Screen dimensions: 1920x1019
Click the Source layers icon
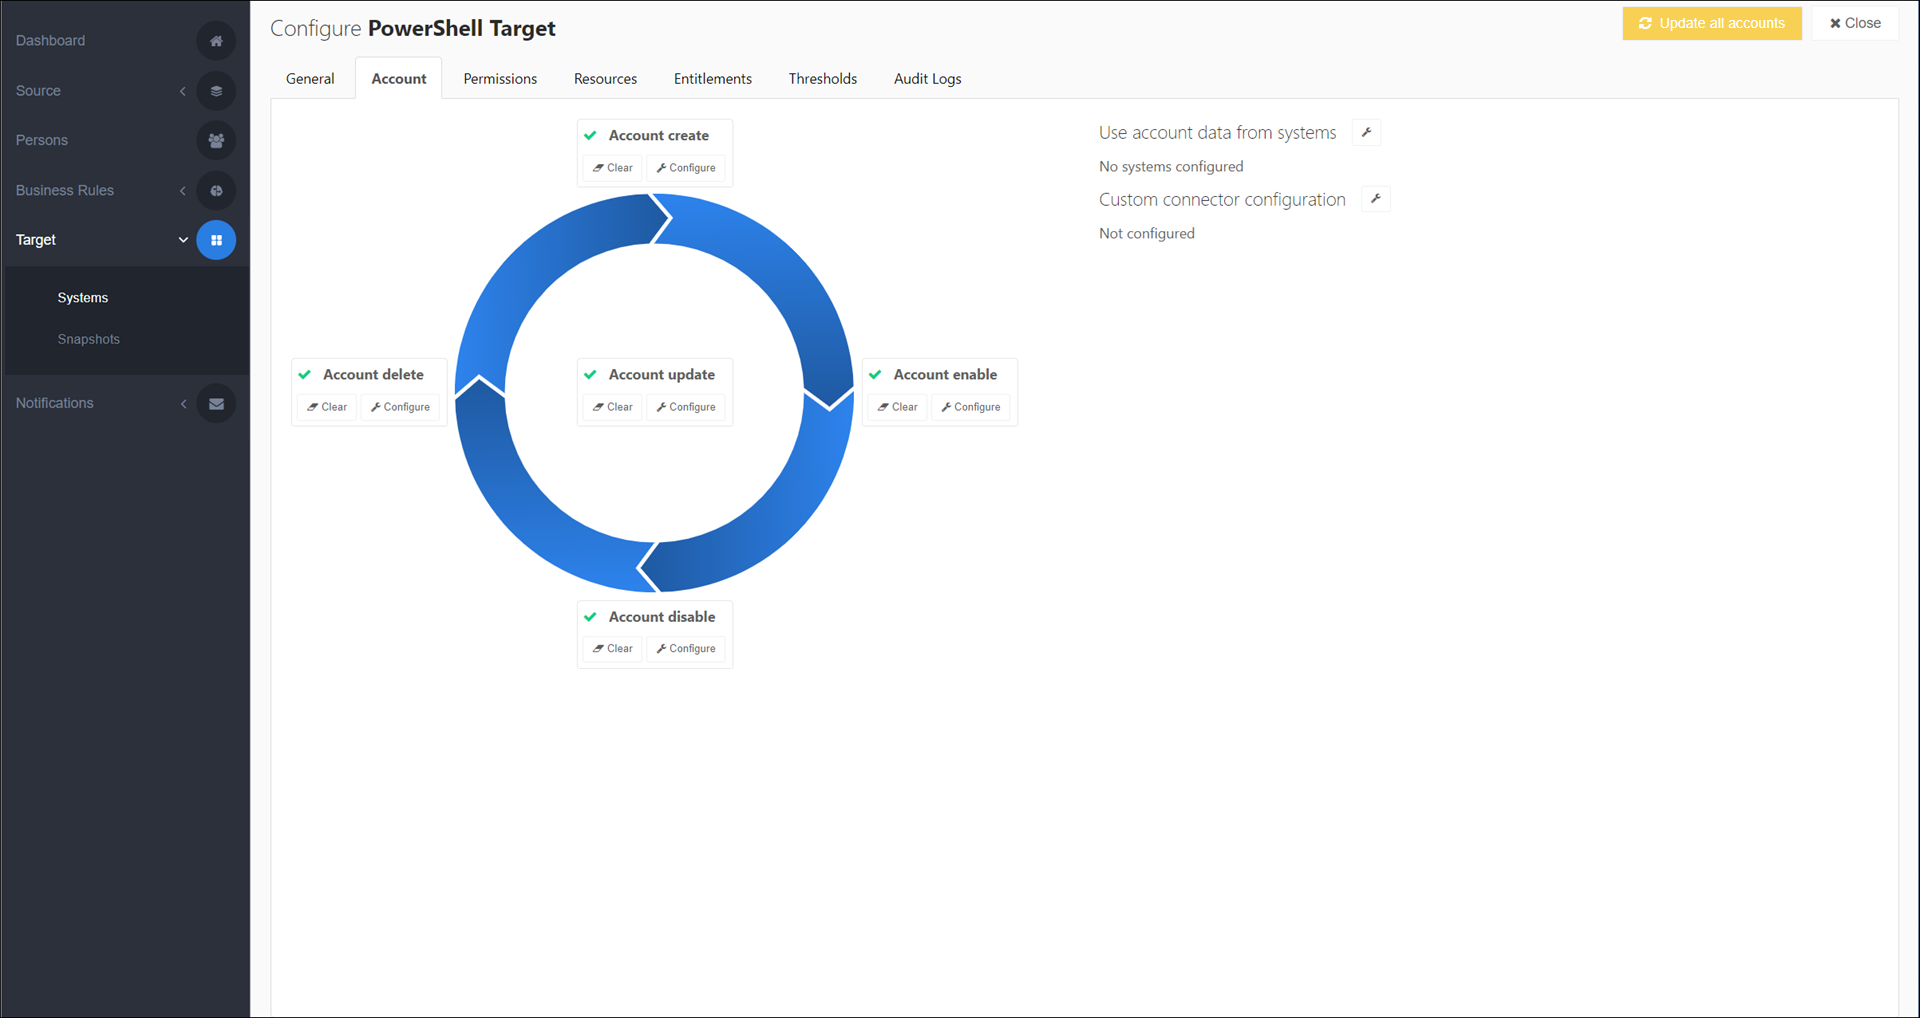pos(216,91)
